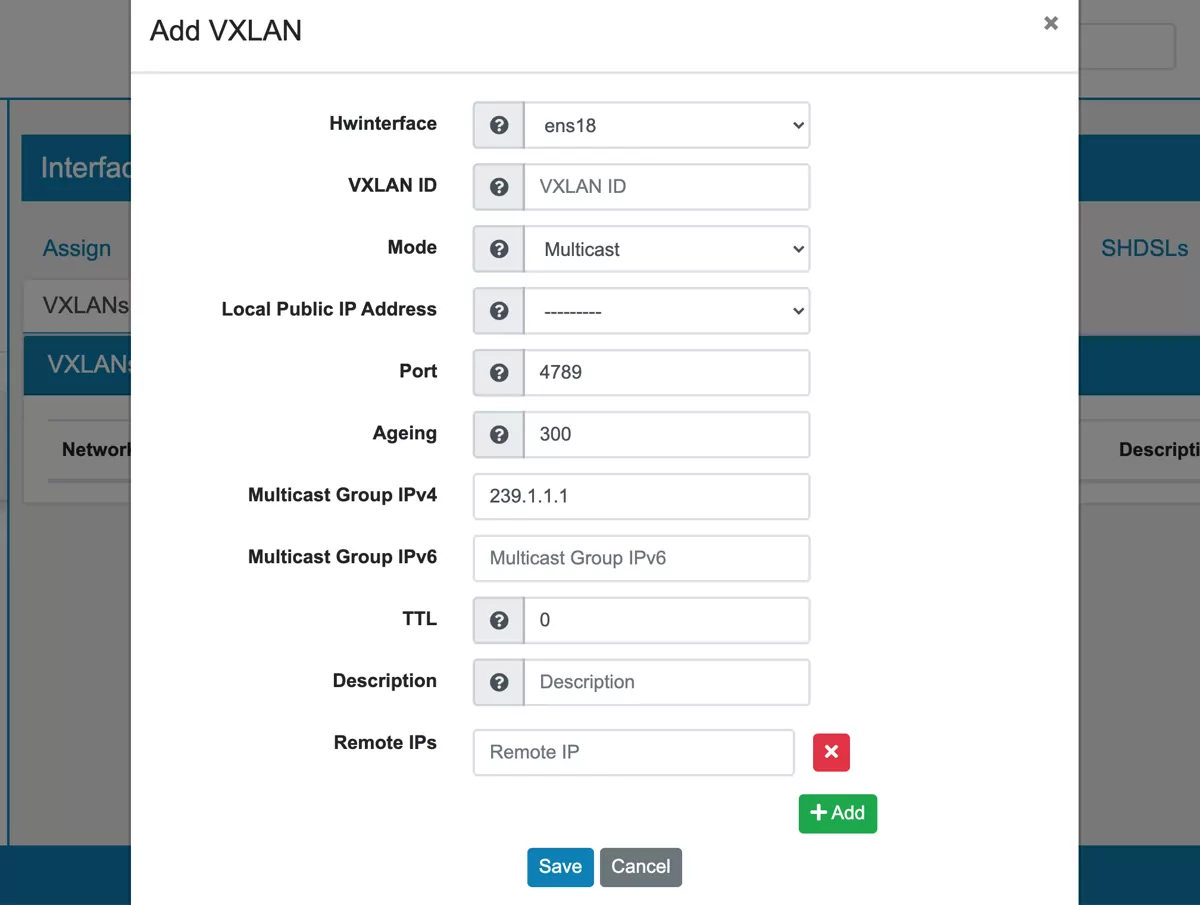Change Mode from Multicast dropdown

667,248
